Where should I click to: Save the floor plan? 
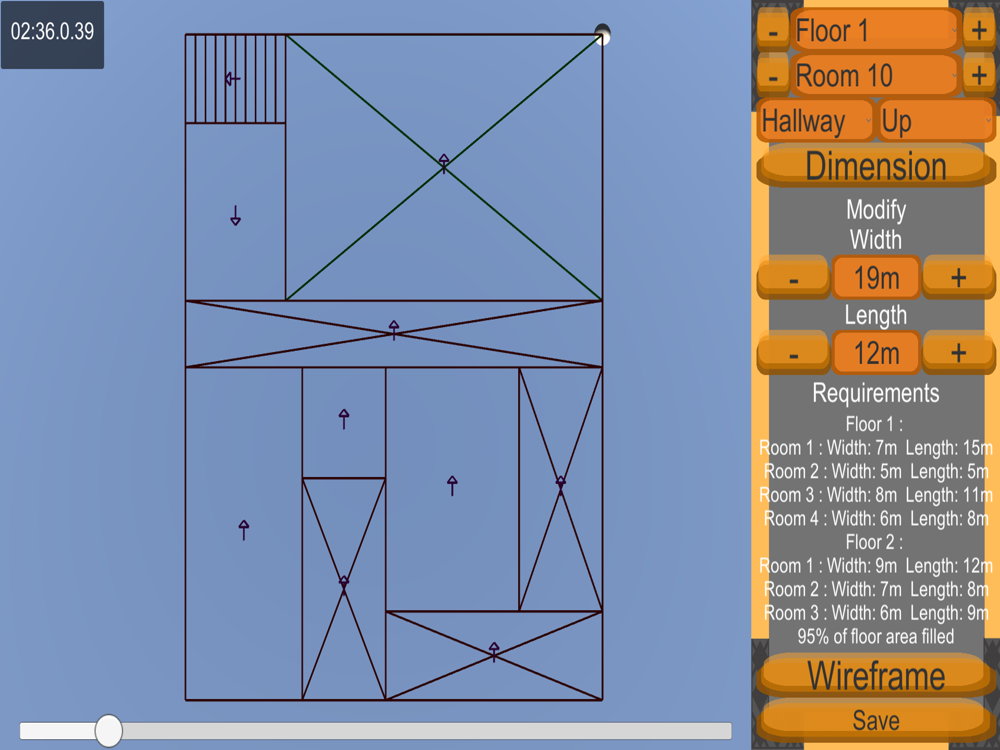tap(876, 721)
